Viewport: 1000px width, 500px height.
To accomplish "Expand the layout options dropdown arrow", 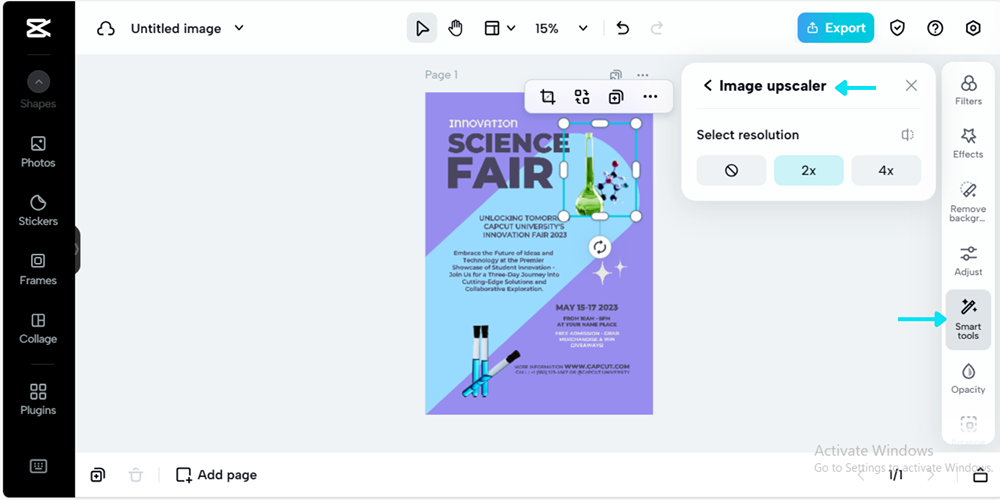I will point(511,29).
